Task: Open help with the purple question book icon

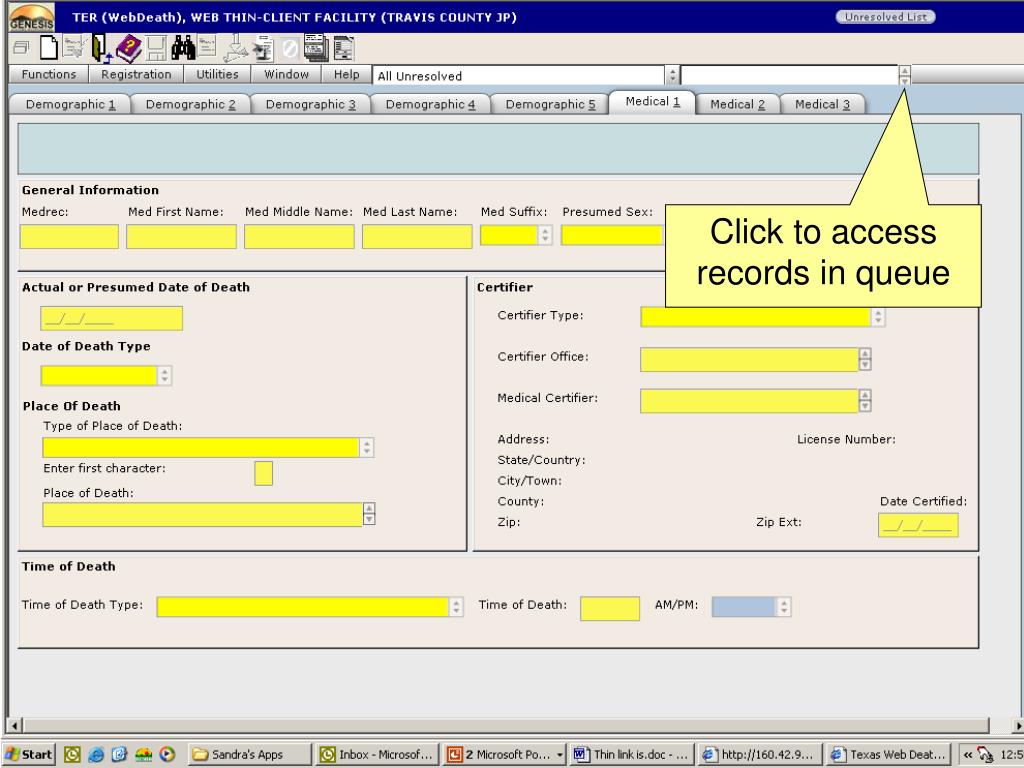Action: (129, 48)
